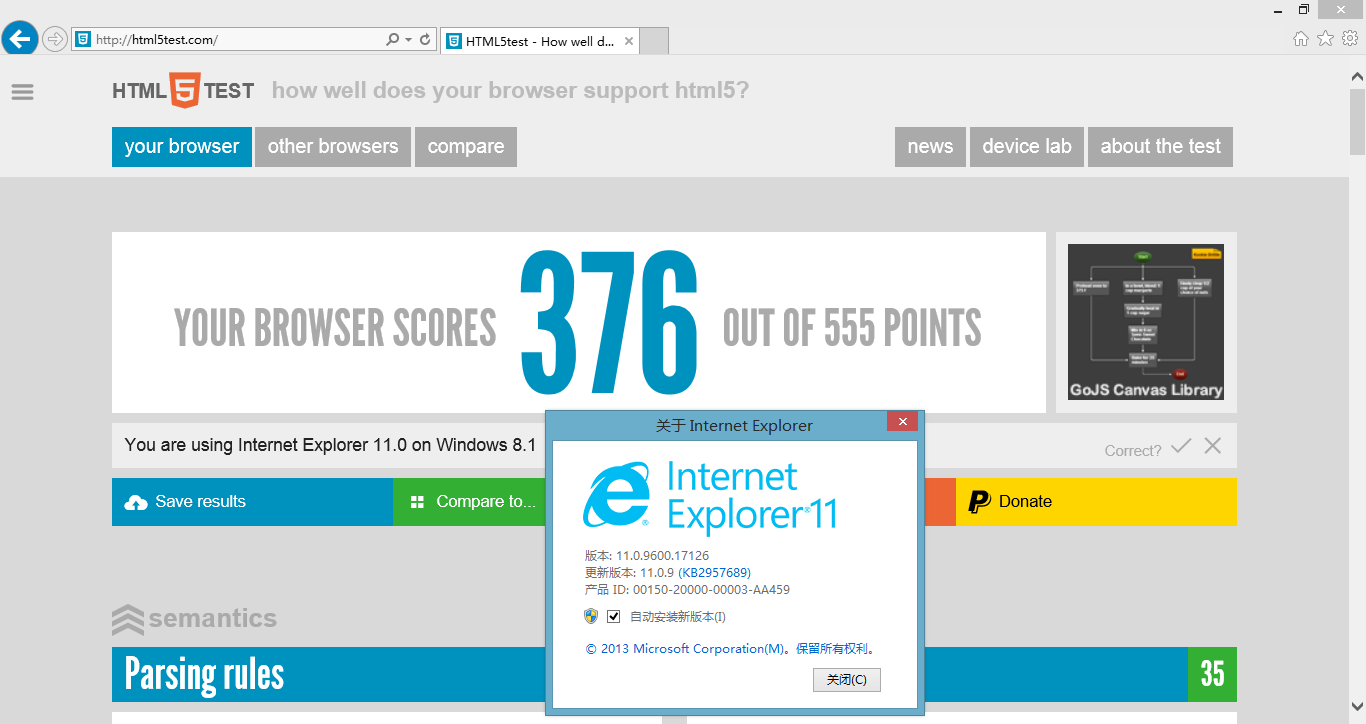Open the Home page icon
This screenshot has width=1366, height=724.
click(x=1300, y=39)
